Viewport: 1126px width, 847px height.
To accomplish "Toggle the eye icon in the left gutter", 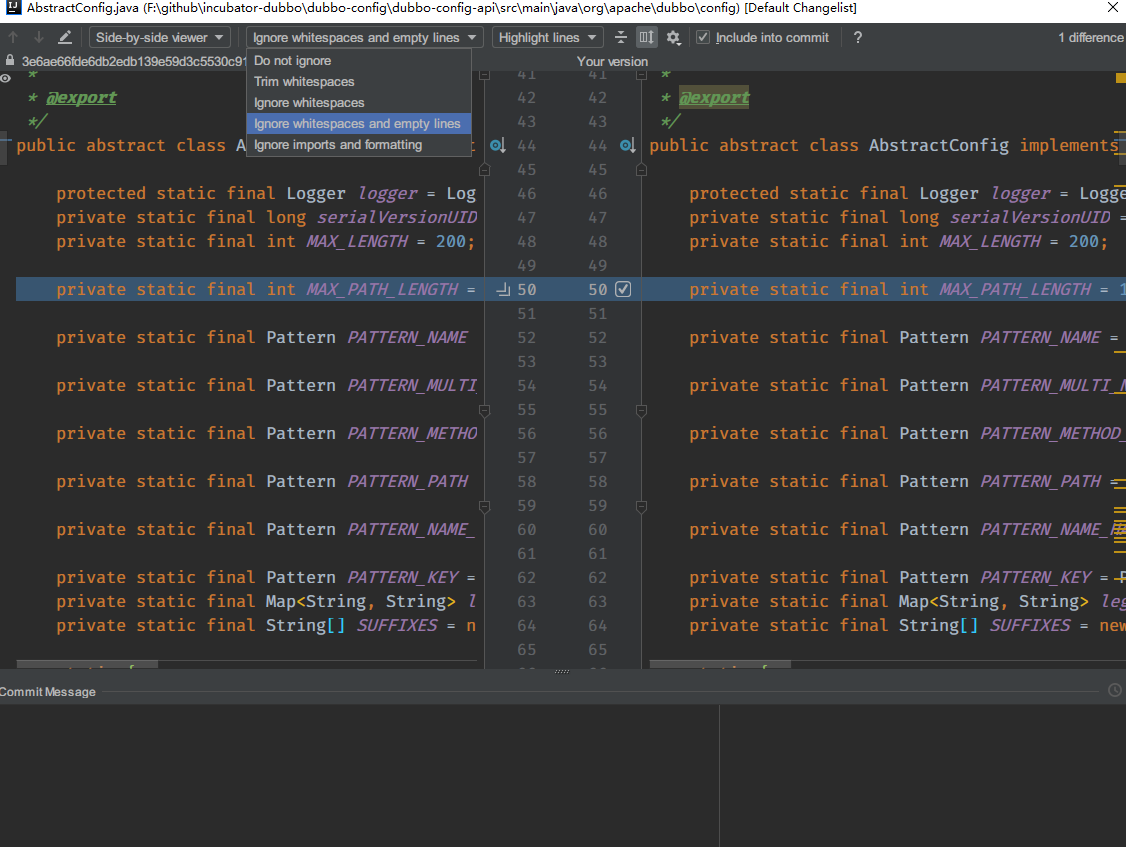I will (x=6, y=78).
